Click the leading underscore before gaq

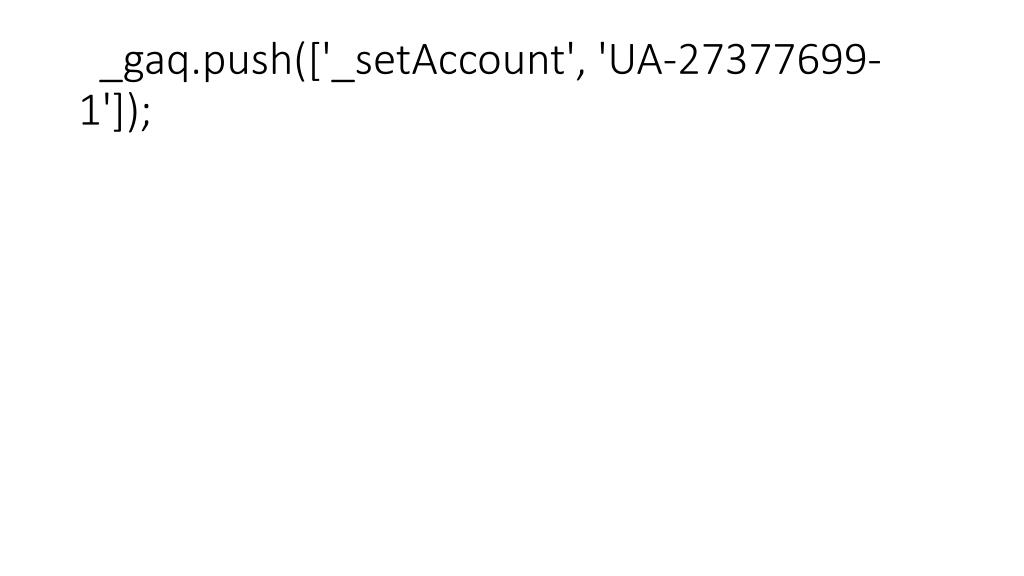tap(110, 80)
